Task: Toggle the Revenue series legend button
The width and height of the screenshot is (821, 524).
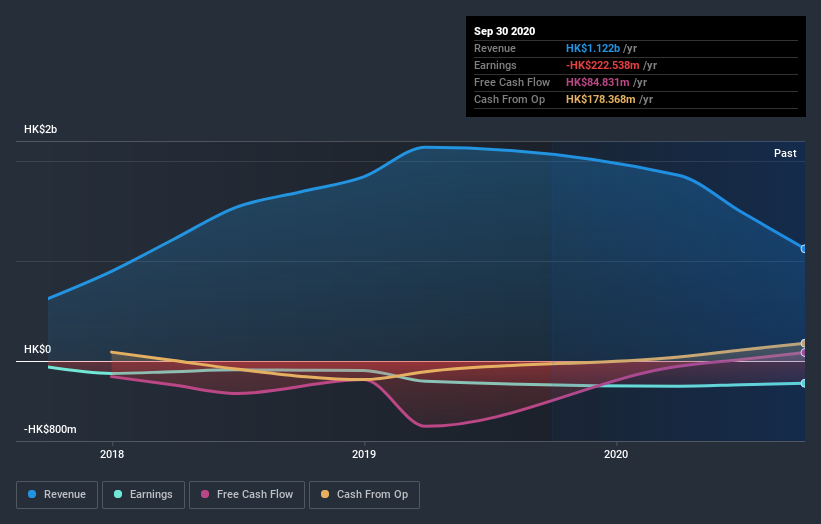Action: pyautogui.click(x=57, y=495)
